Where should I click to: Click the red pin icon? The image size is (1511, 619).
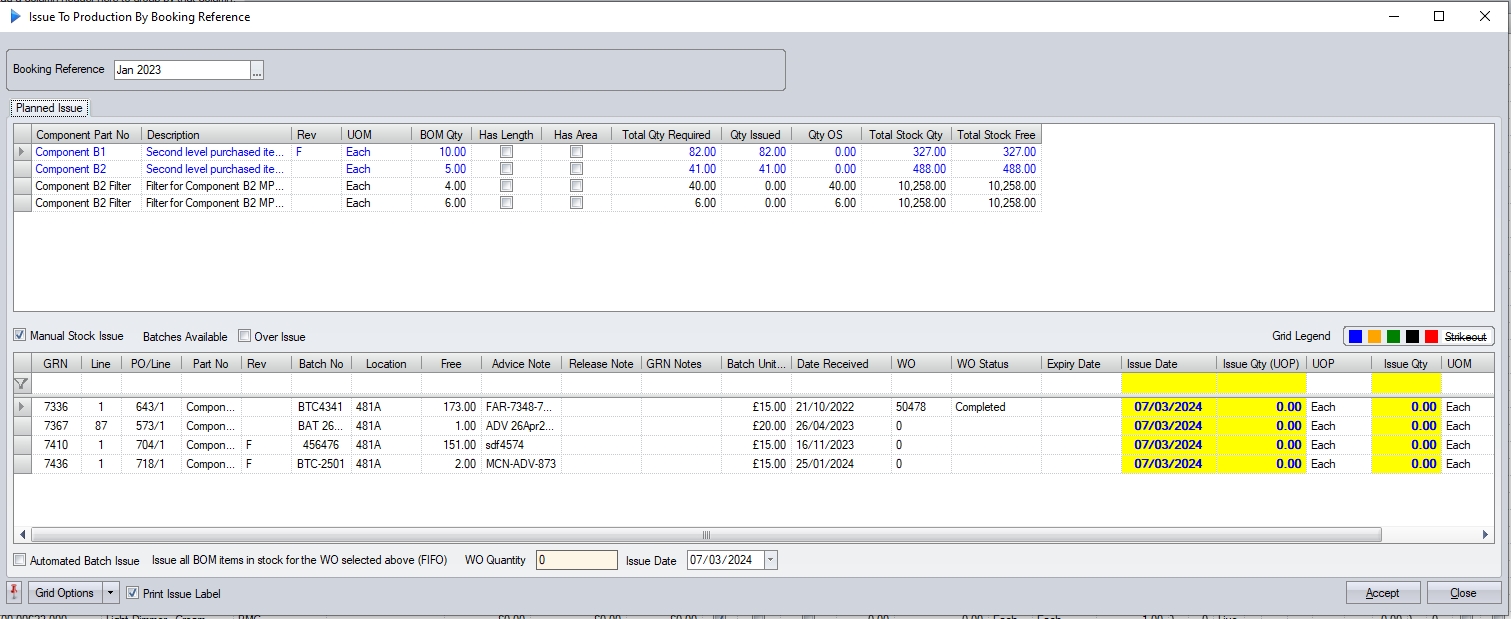[x=14, y=593]
